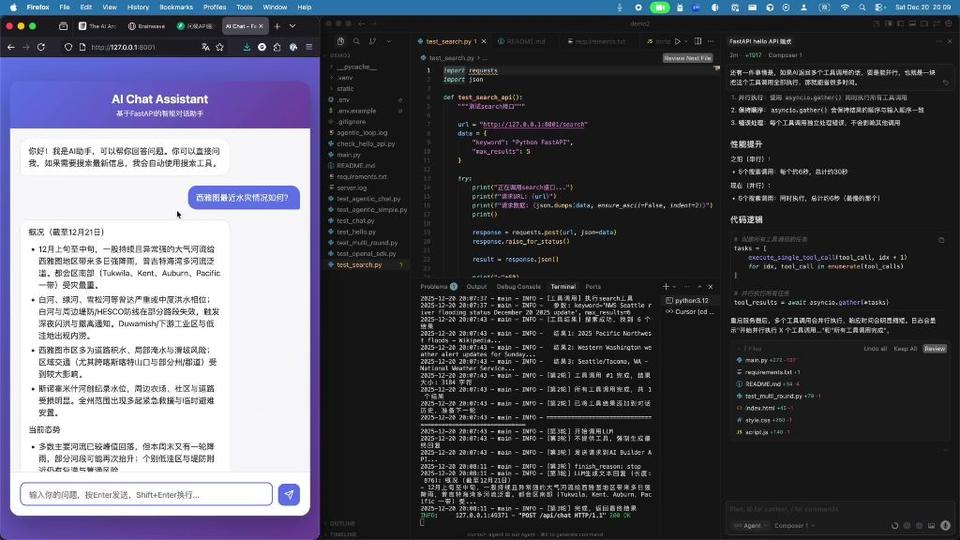Select the python3.12 terminal session
Viewport: 960px width, 540px height.
(689, 301)
